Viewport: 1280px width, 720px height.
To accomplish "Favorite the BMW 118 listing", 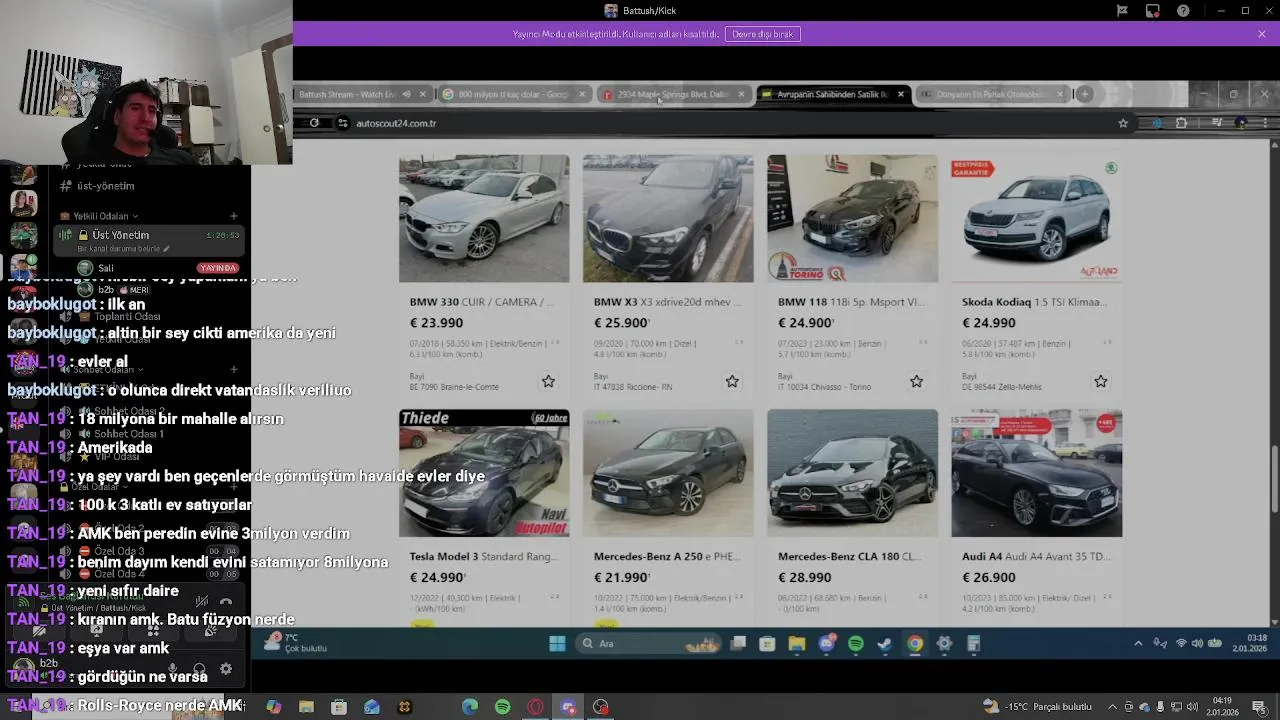I will coord(916,381).
